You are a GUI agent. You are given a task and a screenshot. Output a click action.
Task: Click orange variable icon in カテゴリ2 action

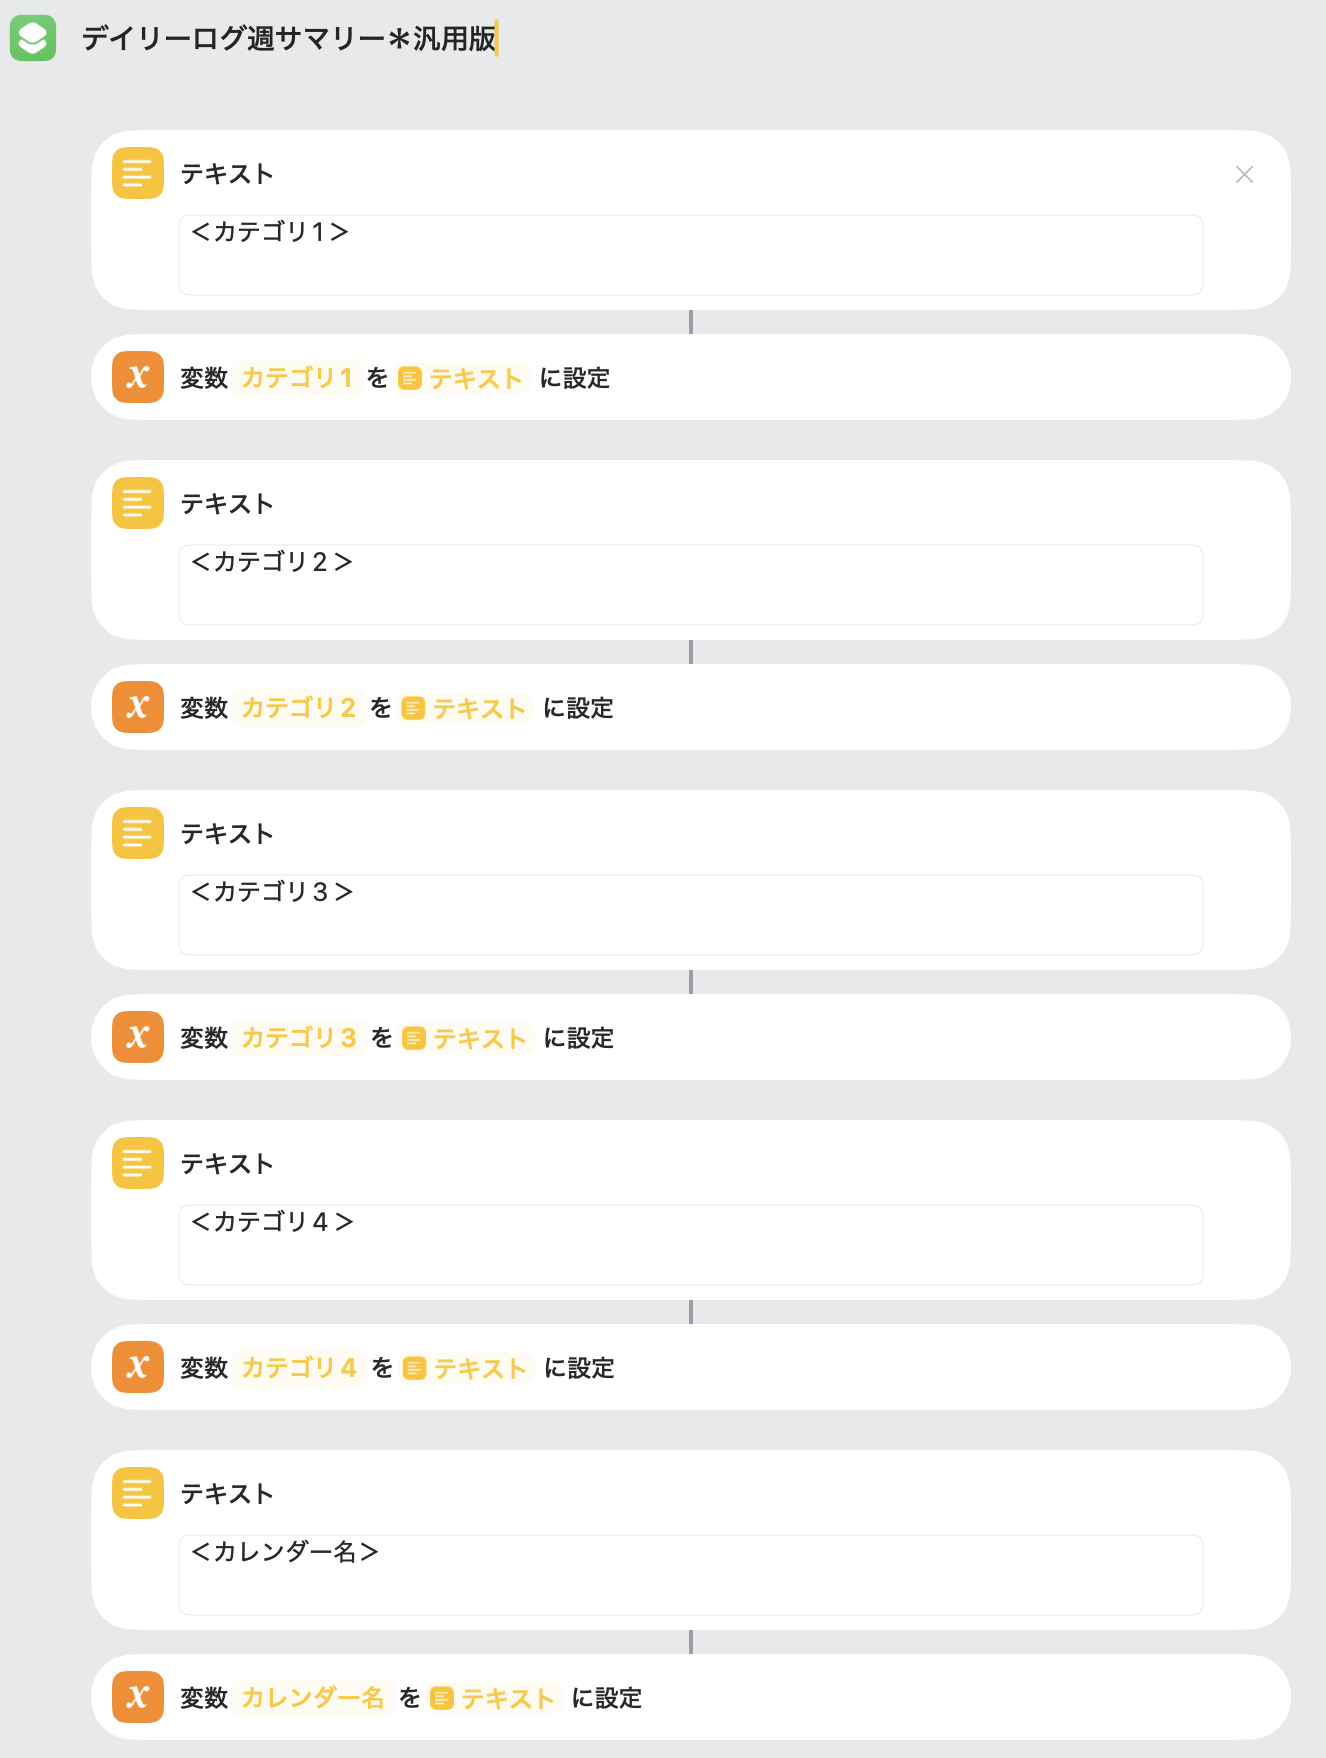coord(138,707)
